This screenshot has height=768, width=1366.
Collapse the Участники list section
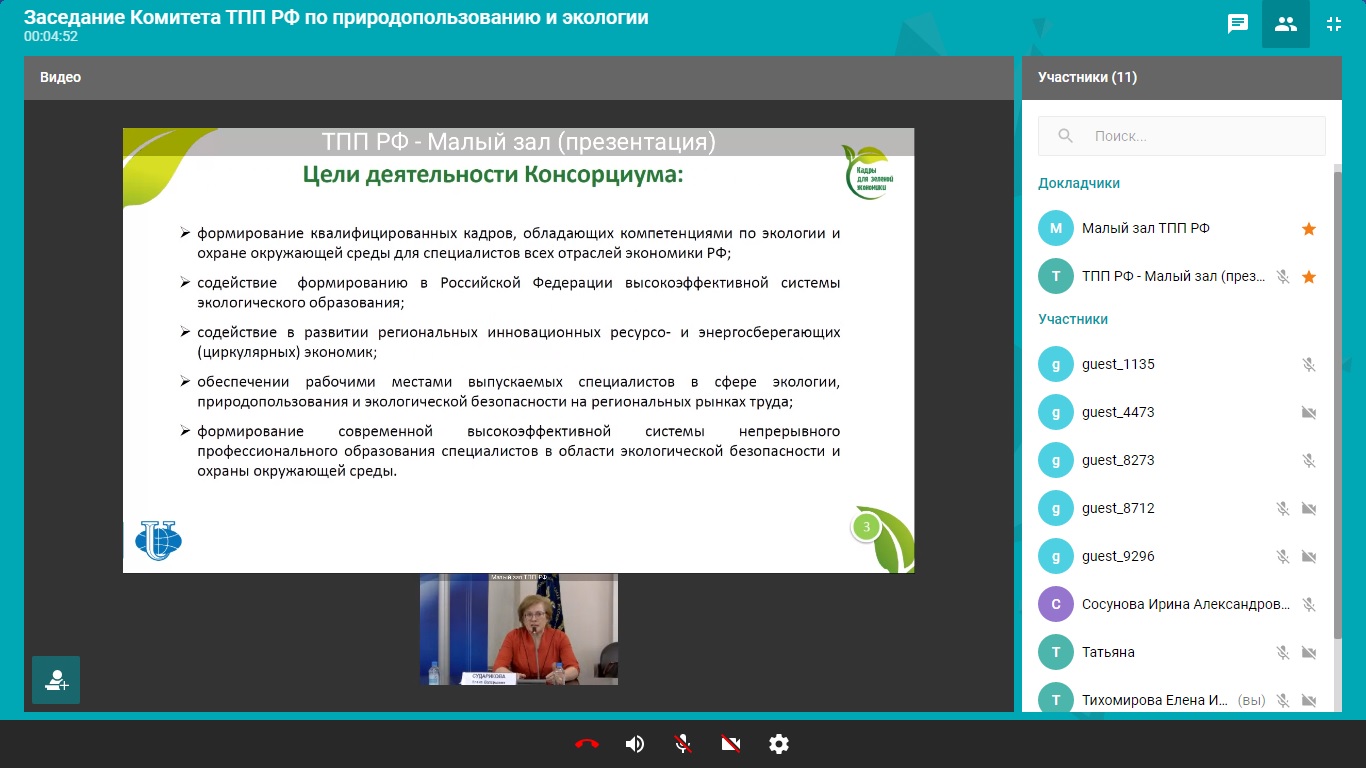click(x=1073, y=319)
